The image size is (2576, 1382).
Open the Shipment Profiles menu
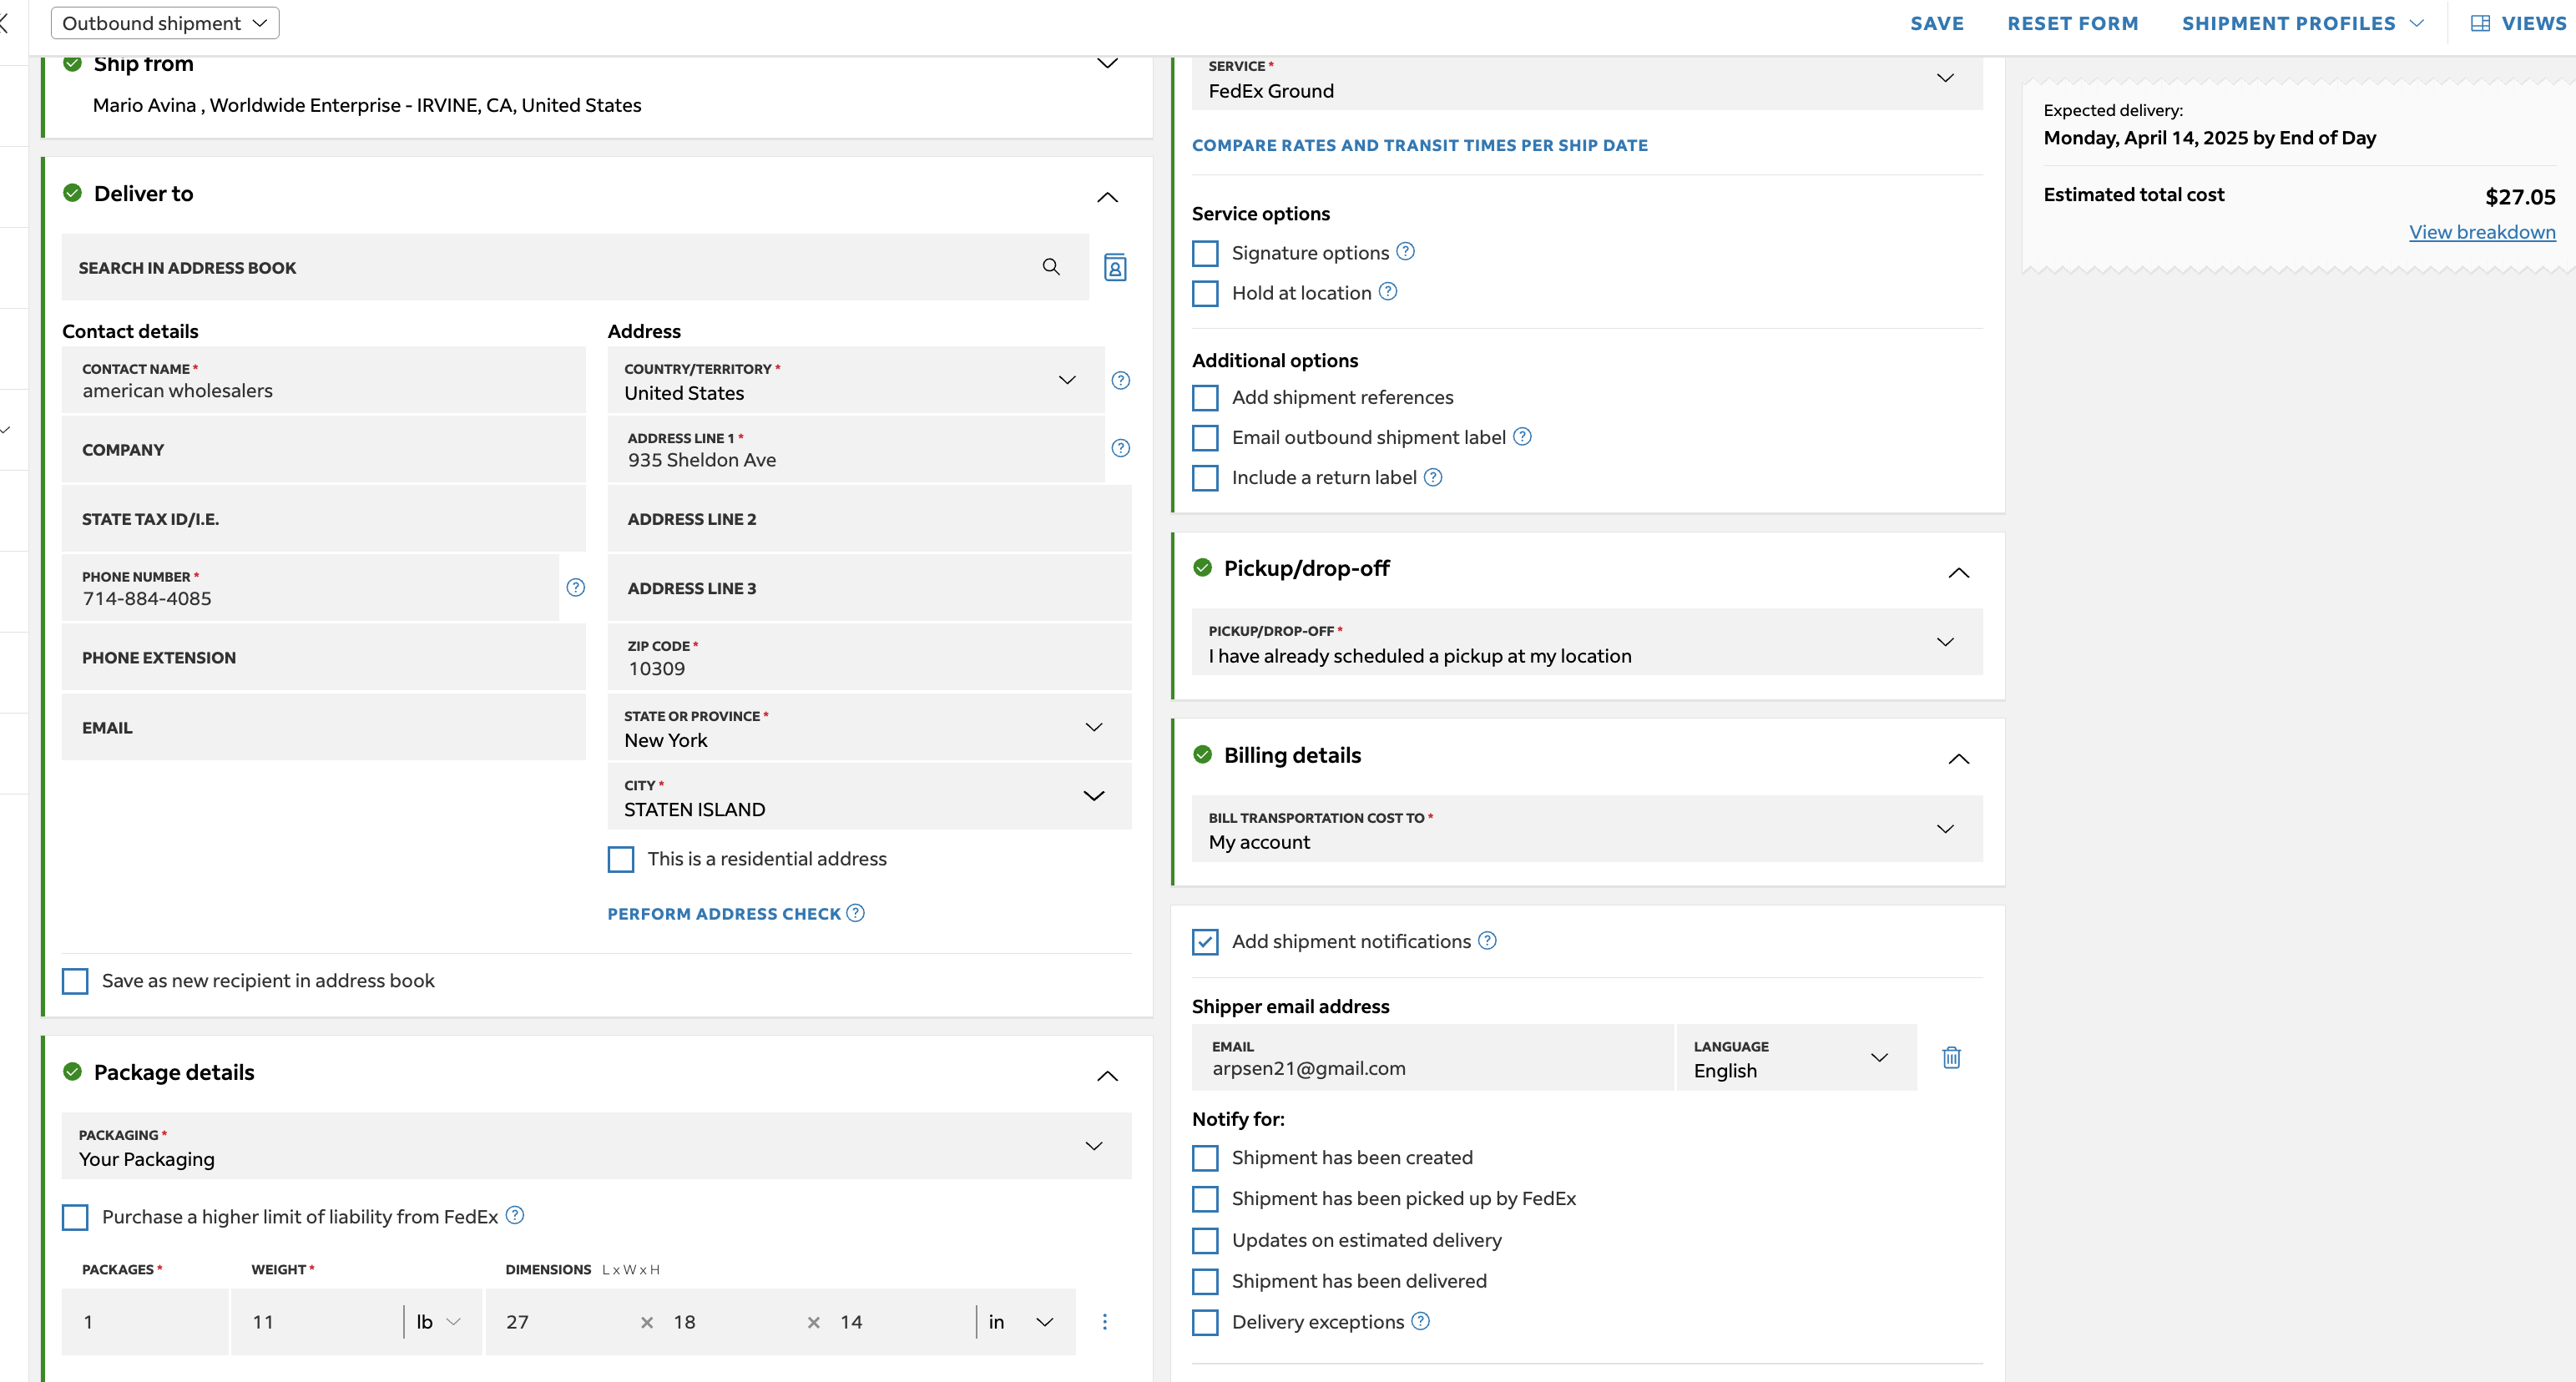coord(2302,23)
